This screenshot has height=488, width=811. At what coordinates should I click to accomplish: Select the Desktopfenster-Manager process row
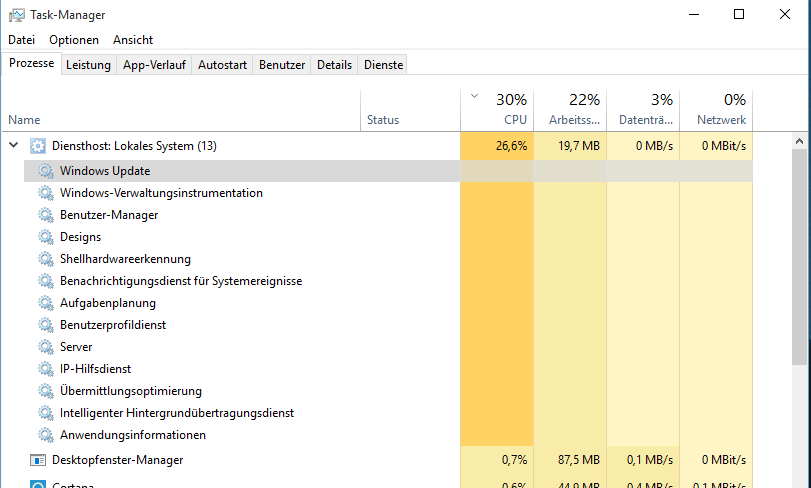(378, 460)
